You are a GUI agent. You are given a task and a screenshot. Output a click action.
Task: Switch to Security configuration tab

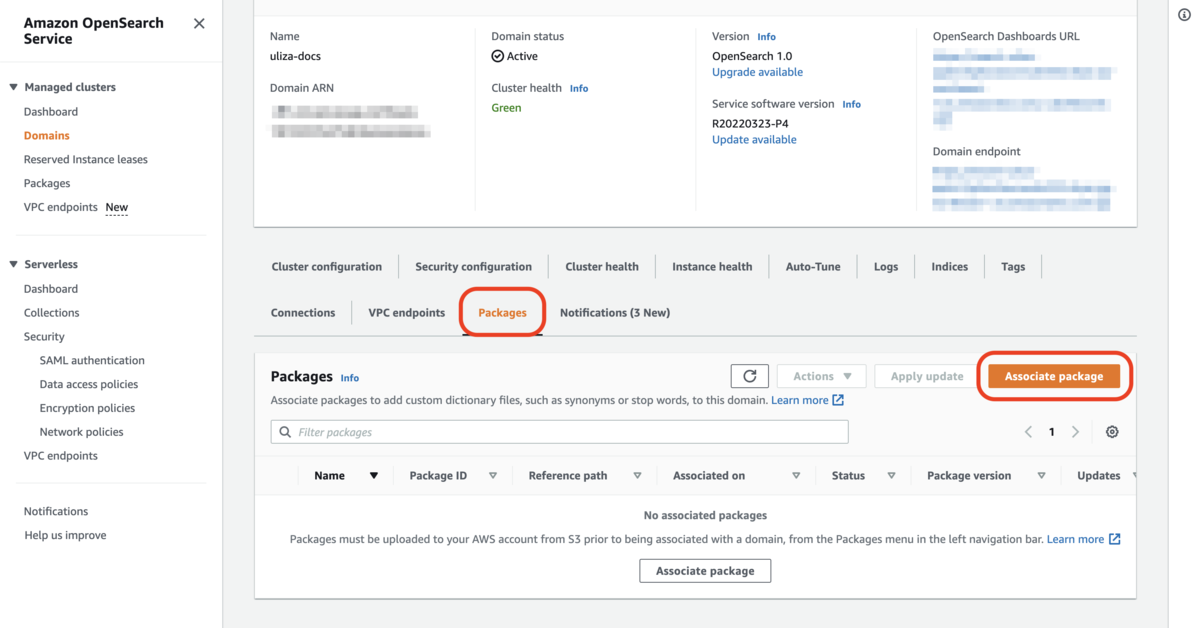click(474, 266)
